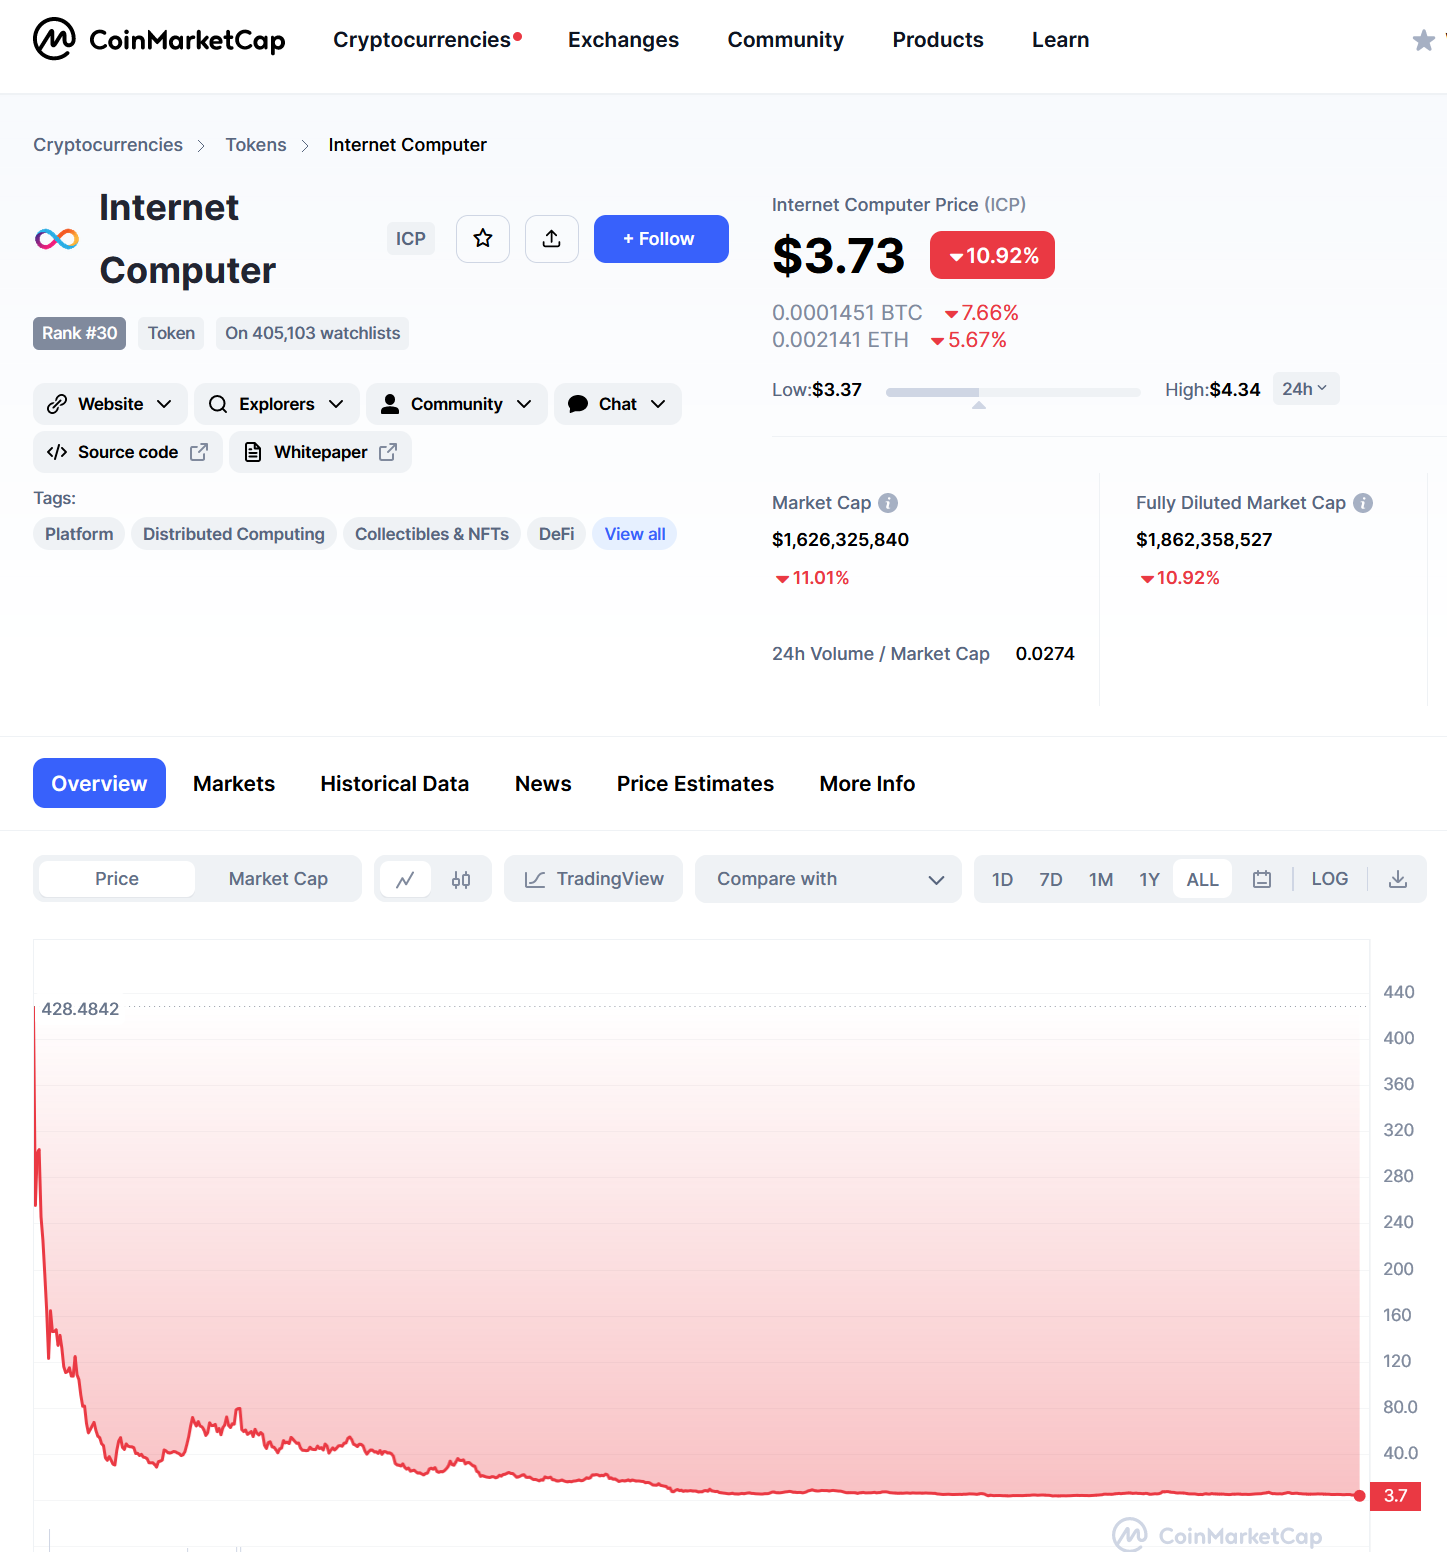
Task: Toggle the LOG scale option
Action: [1329, 879]
